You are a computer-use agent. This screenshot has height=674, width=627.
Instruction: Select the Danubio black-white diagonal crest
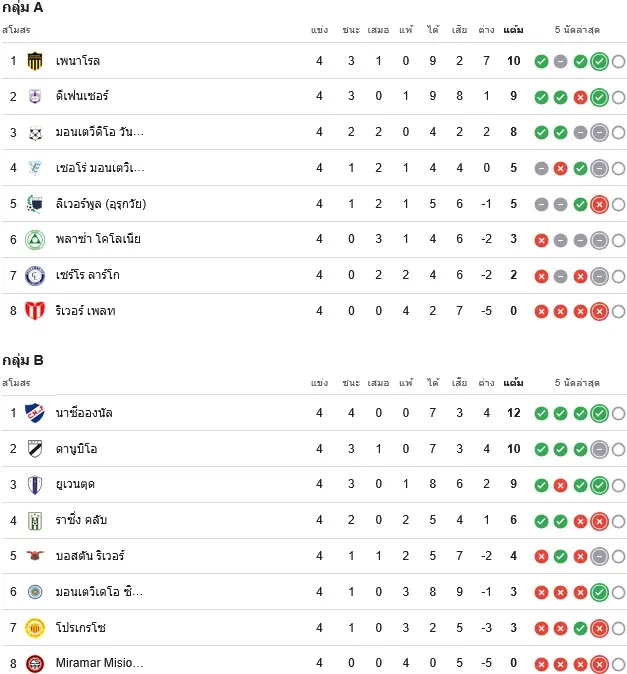pyautogui.click(x=35, y=449)
